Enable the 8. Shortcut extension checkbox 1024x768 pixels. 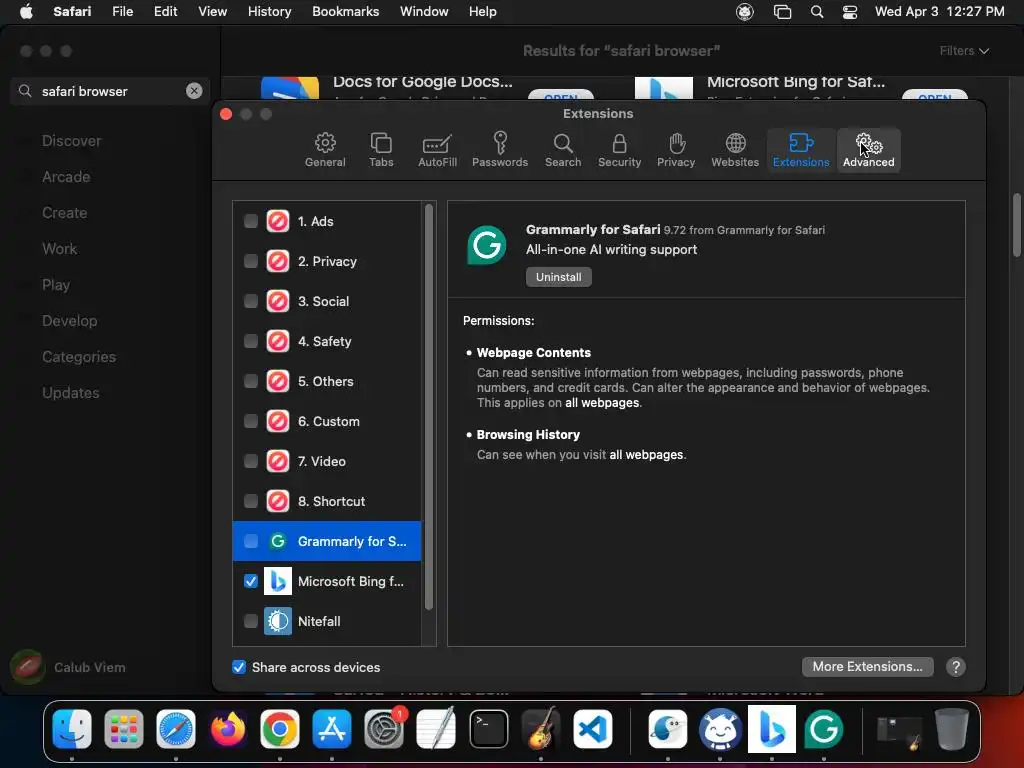click(x=251, y=501)
